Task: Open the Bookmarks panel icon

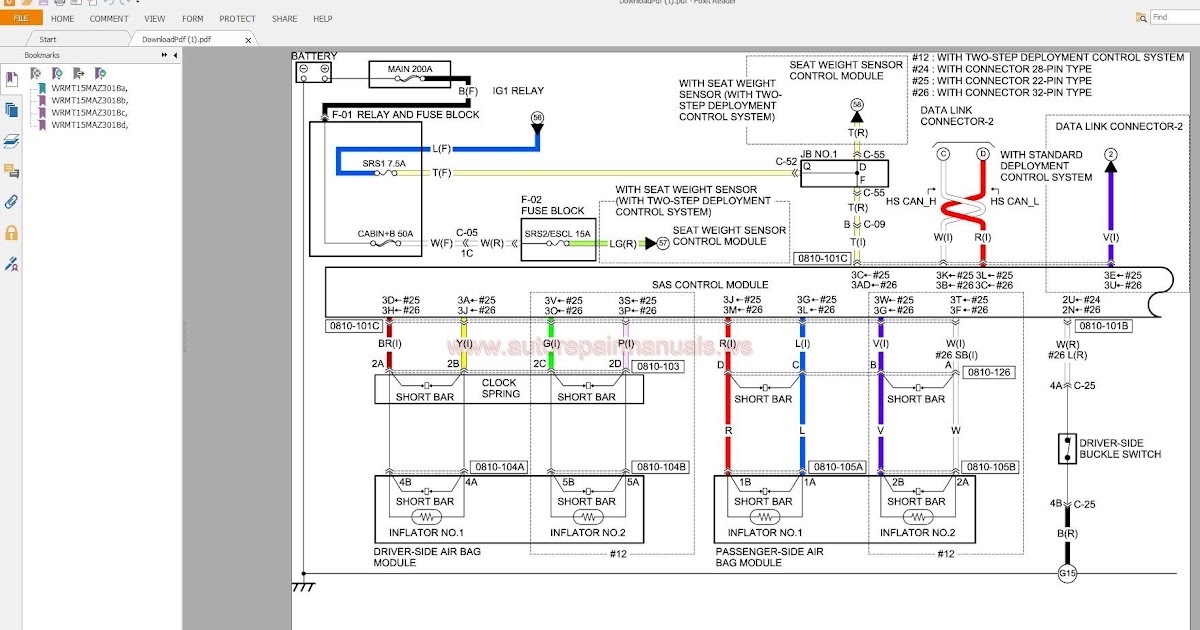Action: tap(11, 79)
